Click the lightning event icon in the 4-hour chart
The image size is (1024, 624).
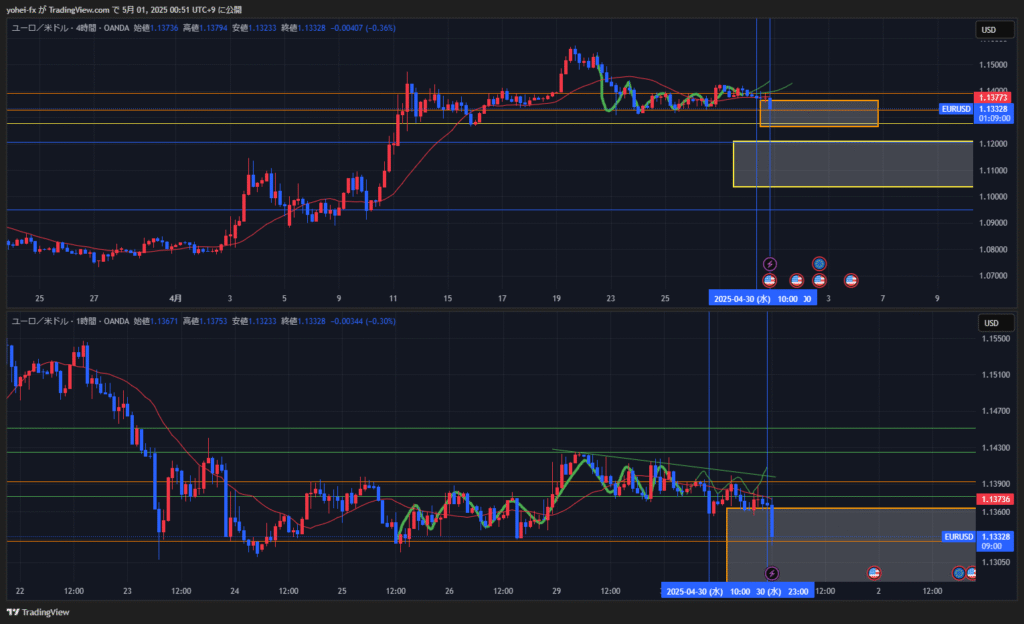pyautogui.click(x=770, y=264)
